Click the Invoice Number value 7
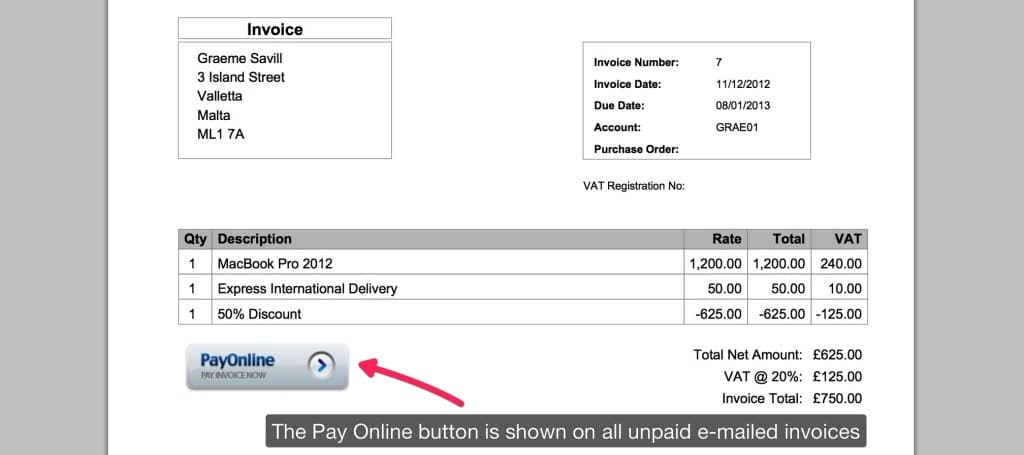 click(x=719, y=62)
